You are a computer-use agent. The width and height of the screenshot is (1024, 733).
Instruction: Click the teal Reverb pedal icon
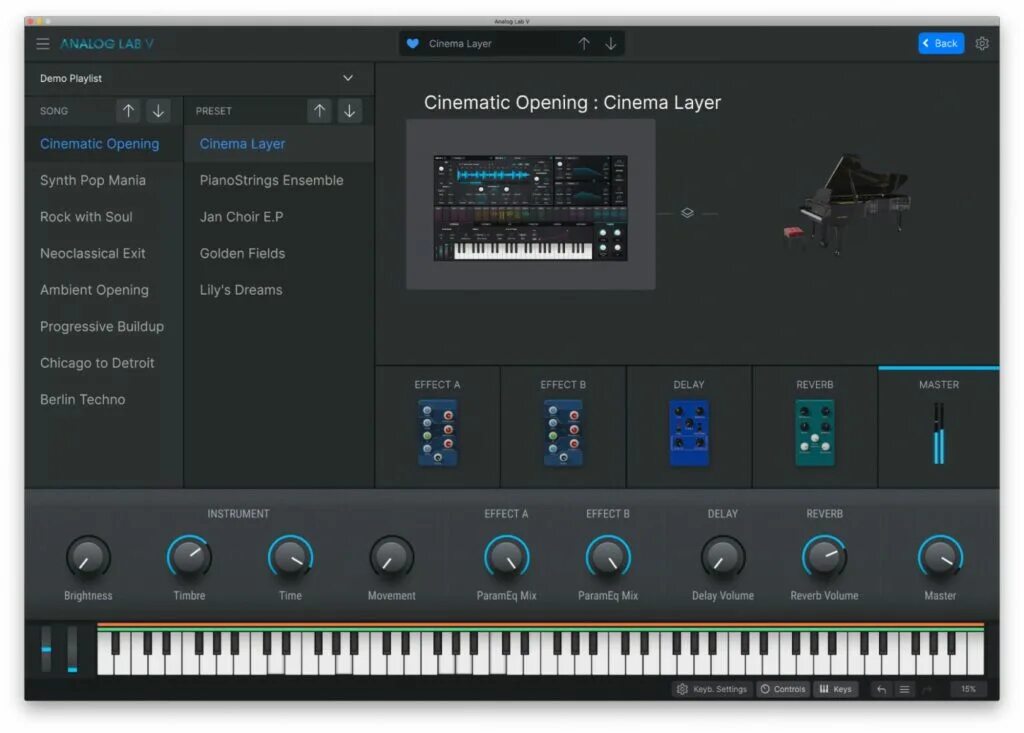click(x=814, y=432)
